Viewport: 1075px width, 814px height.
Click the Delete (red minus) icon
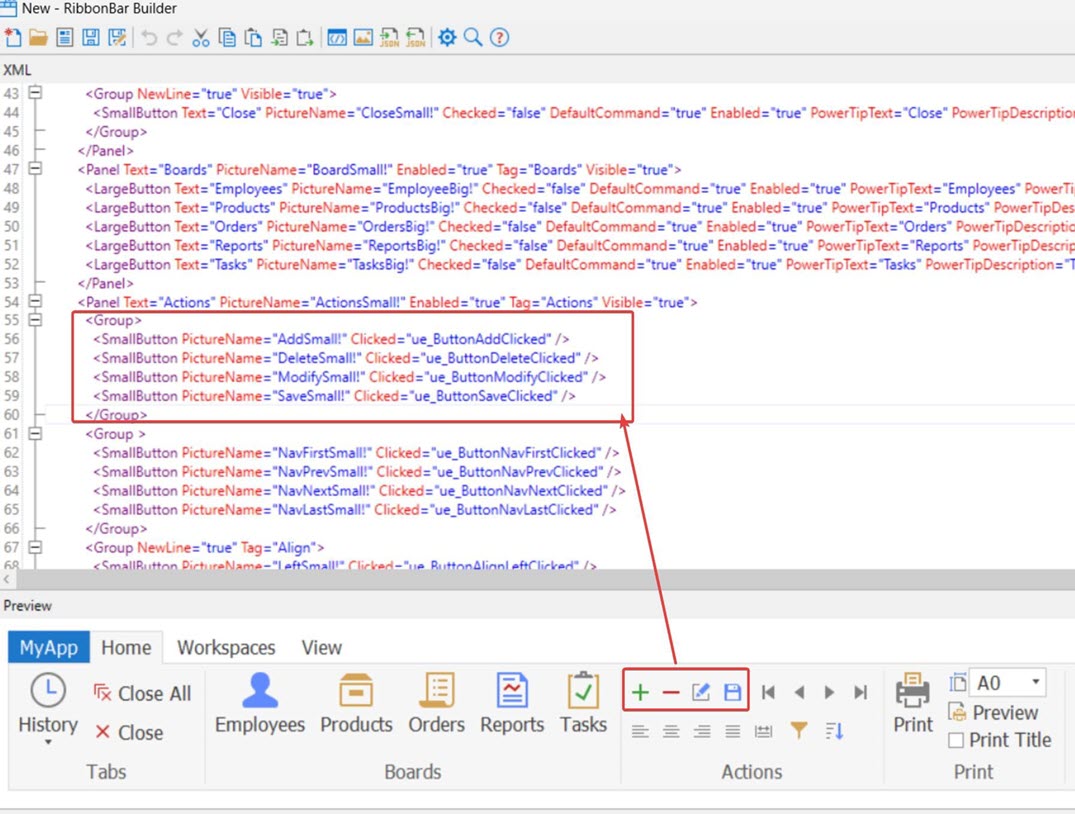(671, 692)
